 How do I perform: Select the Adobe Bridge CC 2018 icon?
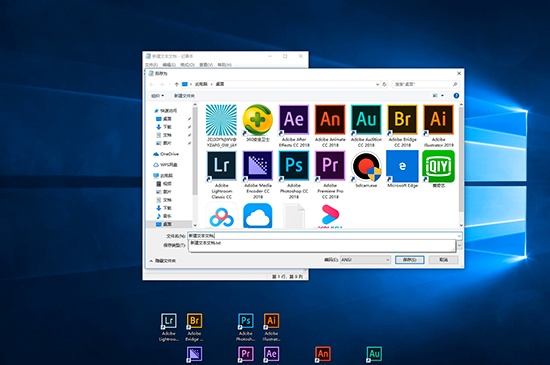[x=402, y=126]
